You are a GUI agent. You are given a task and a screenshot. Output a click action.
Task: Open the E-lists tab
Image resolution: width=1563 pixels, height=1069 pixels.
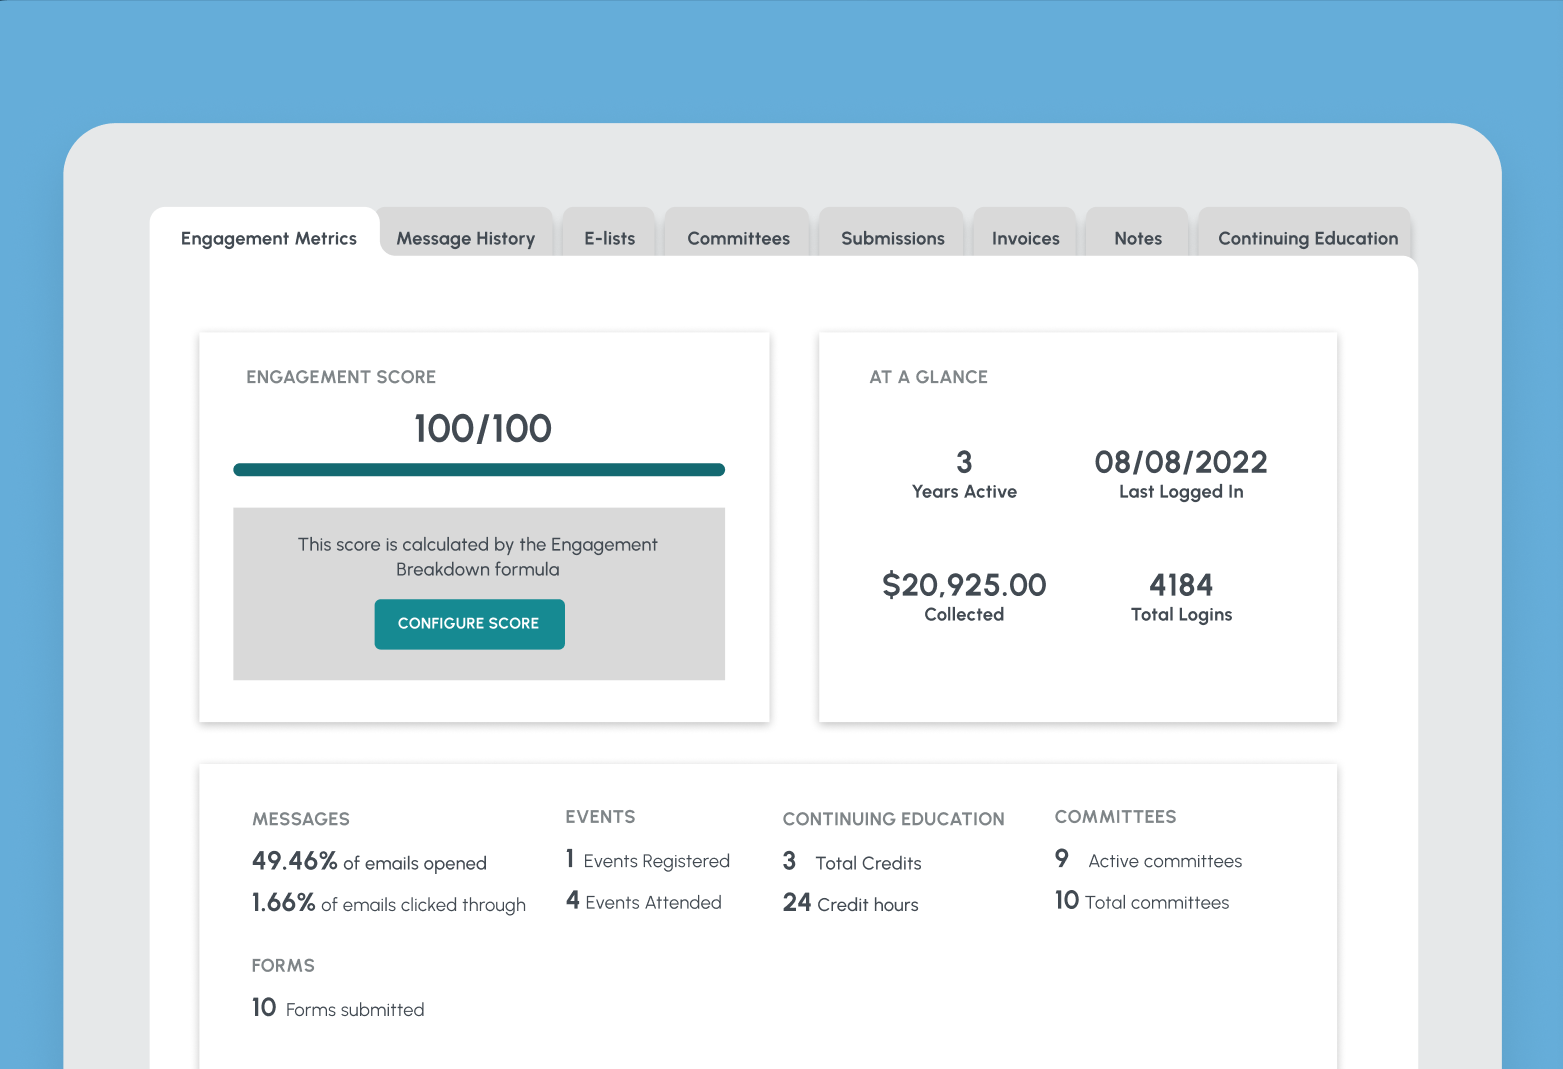[x=609, y=238]
